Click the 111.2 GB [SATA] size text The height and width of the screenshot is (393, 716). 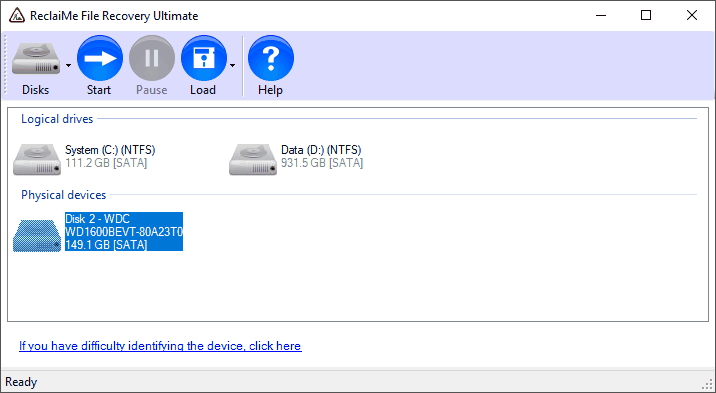[106, 163]
